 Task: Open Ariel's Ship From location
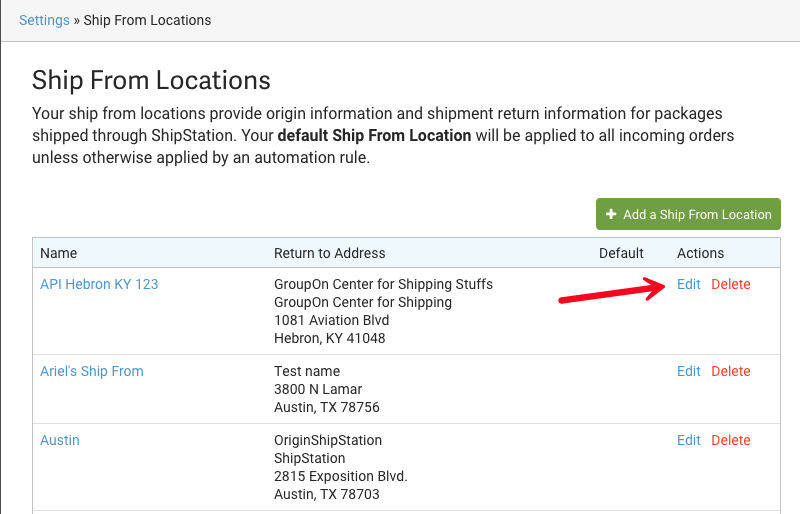tap(92, 371)
